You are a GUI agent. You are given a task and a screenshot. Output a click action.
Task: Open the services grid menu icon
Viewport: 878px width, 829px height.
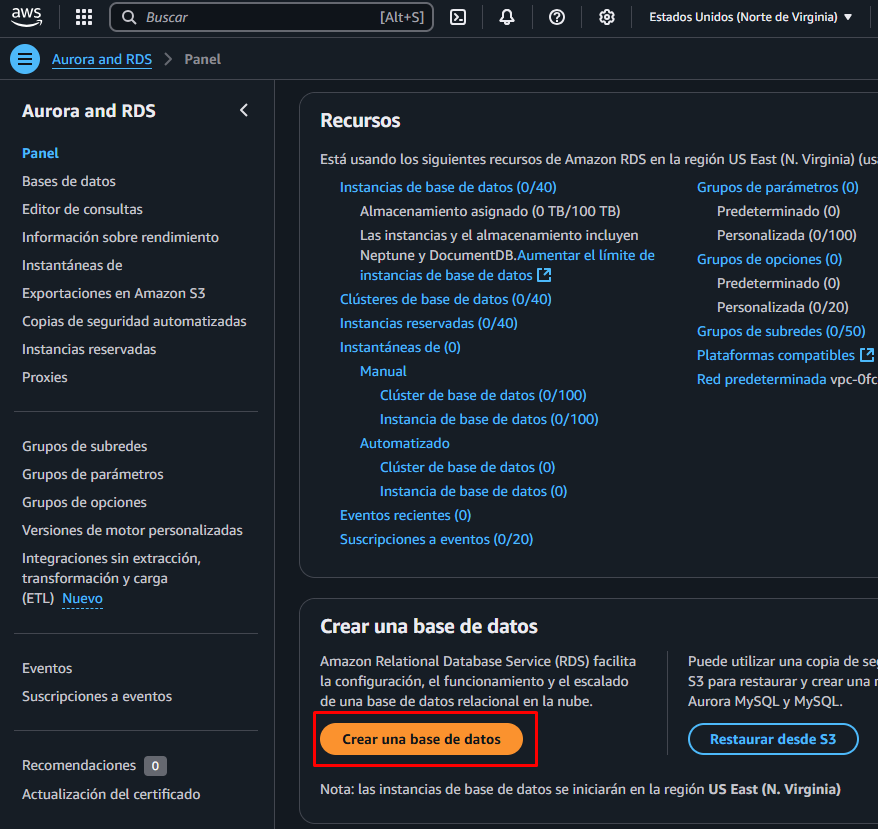click(84, 17)
